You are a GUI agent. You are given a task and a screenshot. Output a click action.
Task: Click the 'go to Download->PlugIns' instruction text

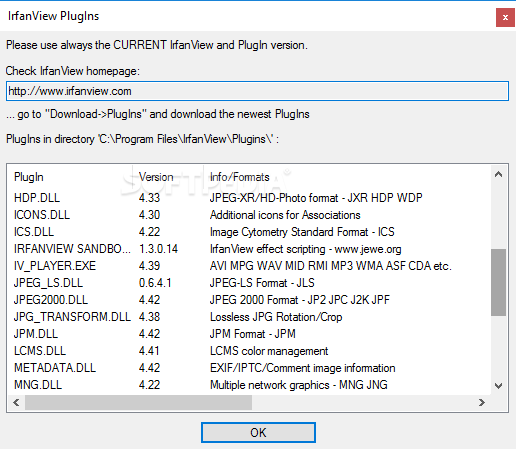point(158,114)
